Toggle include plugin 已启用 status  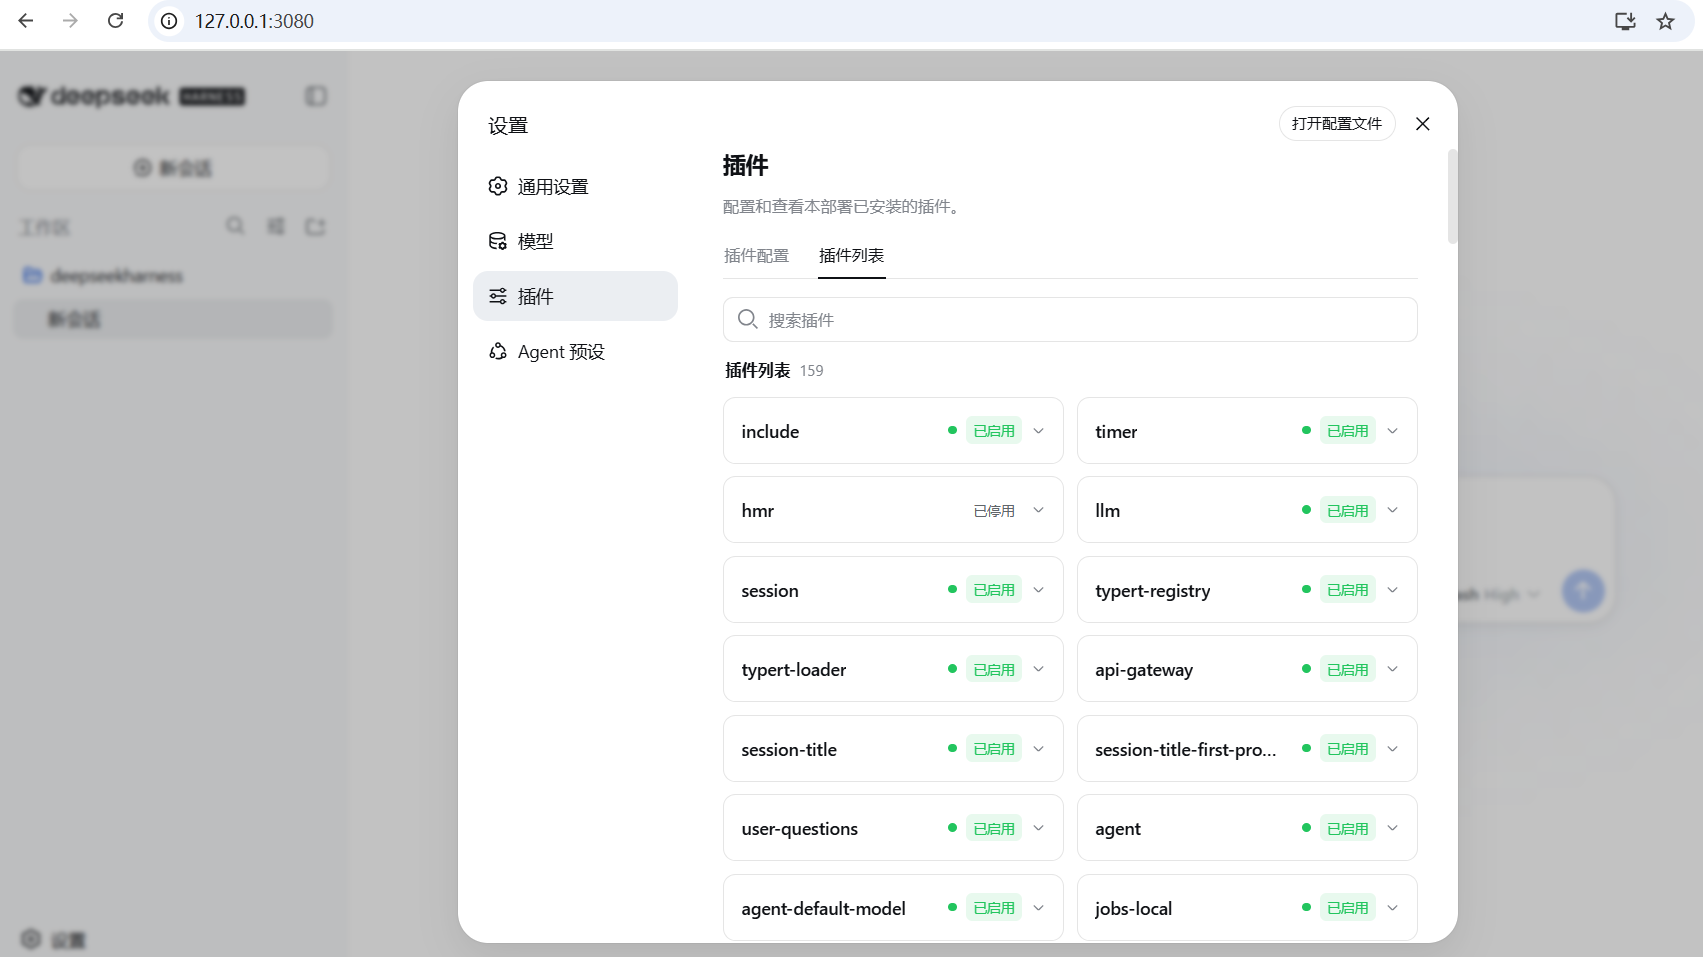[994, 431]
